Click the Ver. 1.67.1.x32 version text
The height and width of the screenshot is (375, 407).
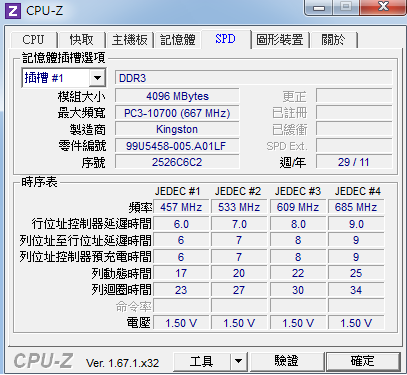coord(122,363)
